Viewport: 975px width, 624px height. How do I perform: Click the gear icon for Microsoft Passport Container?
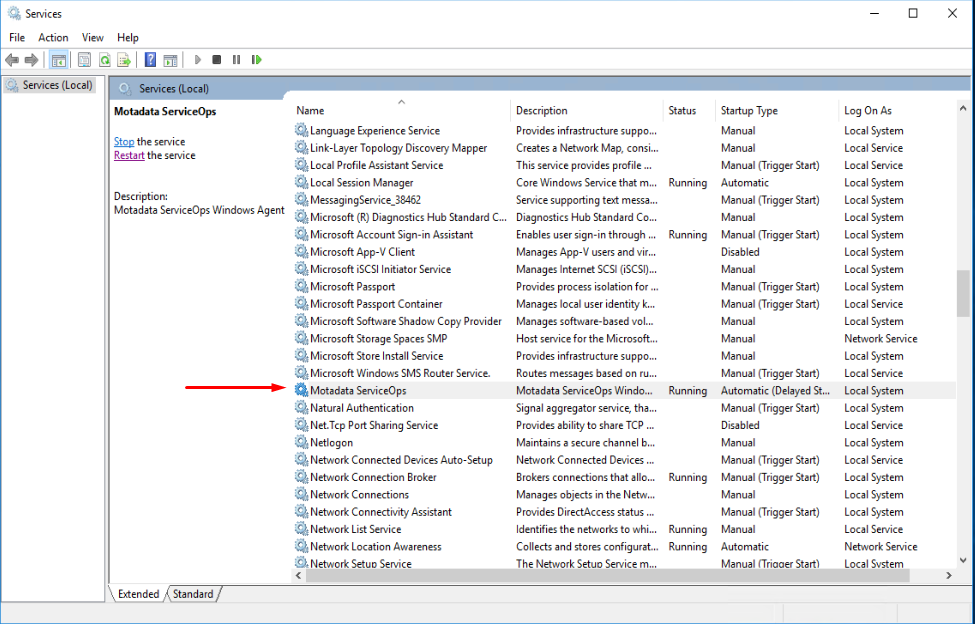[x=302, y=304]
